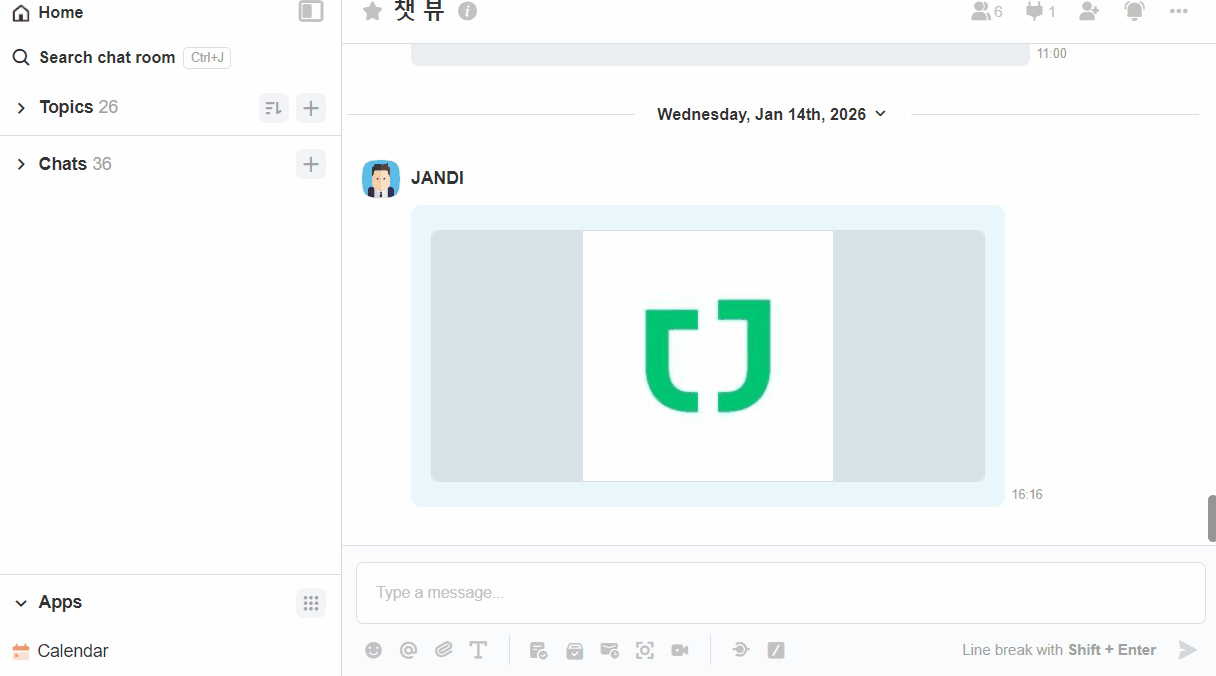Expand the Topics section

pyautogui.click(x=21, y=107)
